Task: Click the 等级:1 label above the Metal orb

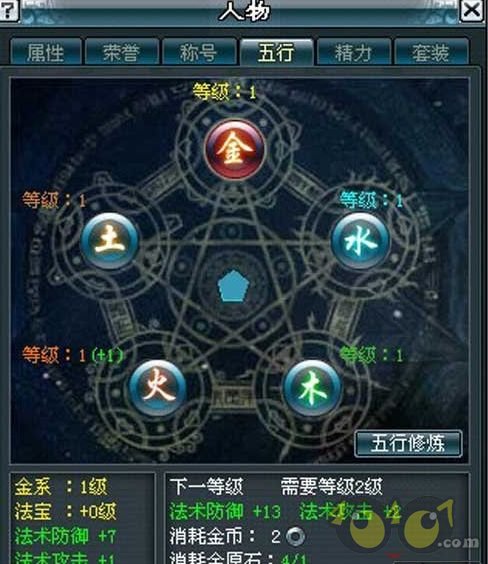Action: point(224,92)
